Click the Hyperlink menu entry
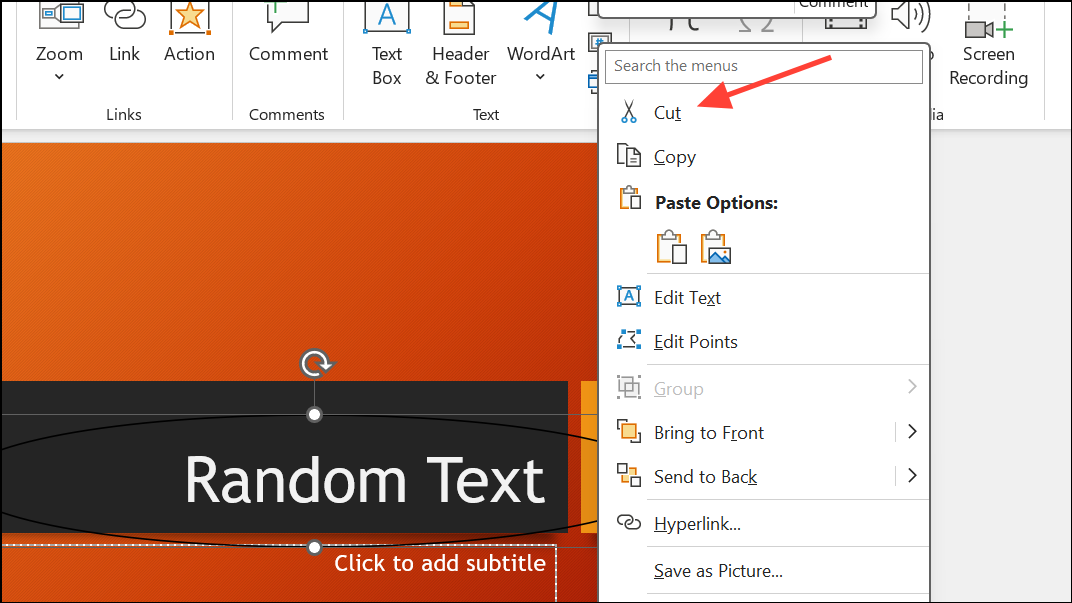Image resolution: width=1072 pixels, height=603 pixels. (x=697, y=523)
